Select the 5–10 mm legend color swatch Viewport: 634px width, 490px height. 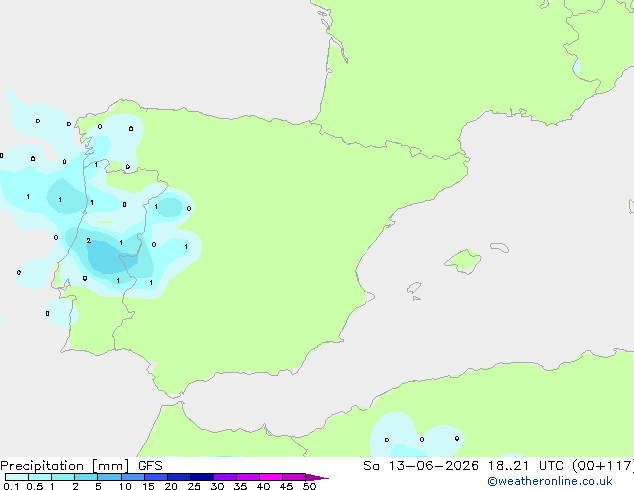(x=109, y=477)
